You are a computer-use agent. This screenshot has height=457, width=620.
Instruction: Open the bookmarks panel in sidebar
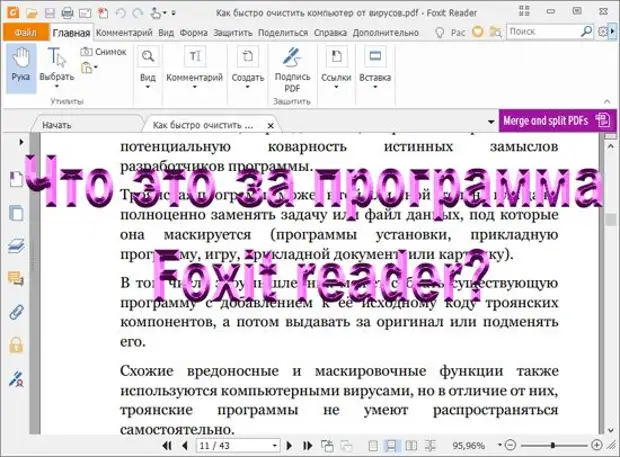click(15, 180)
